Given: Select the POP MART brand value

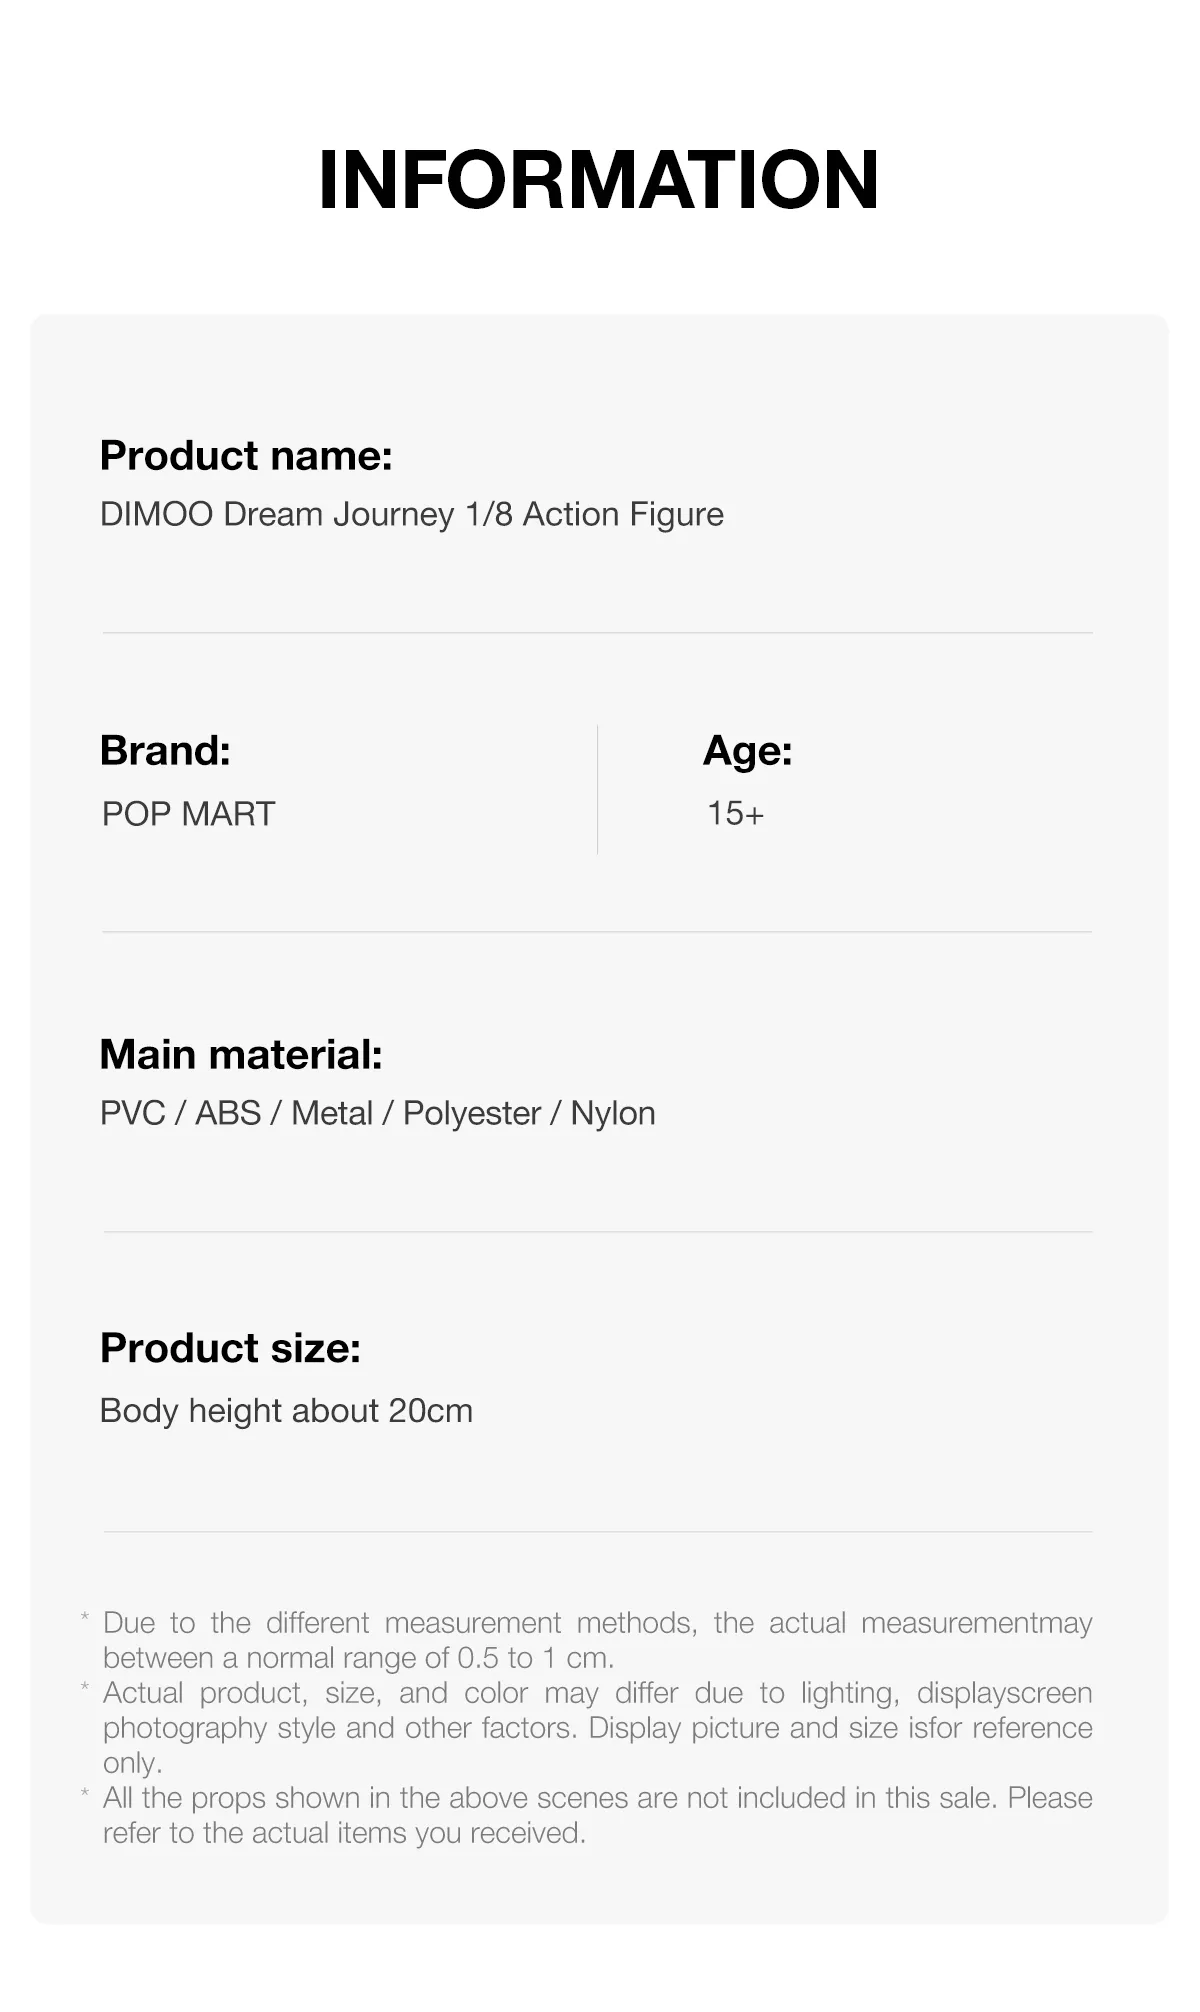Looking at the screenshot, I should [x=188, y=814].
